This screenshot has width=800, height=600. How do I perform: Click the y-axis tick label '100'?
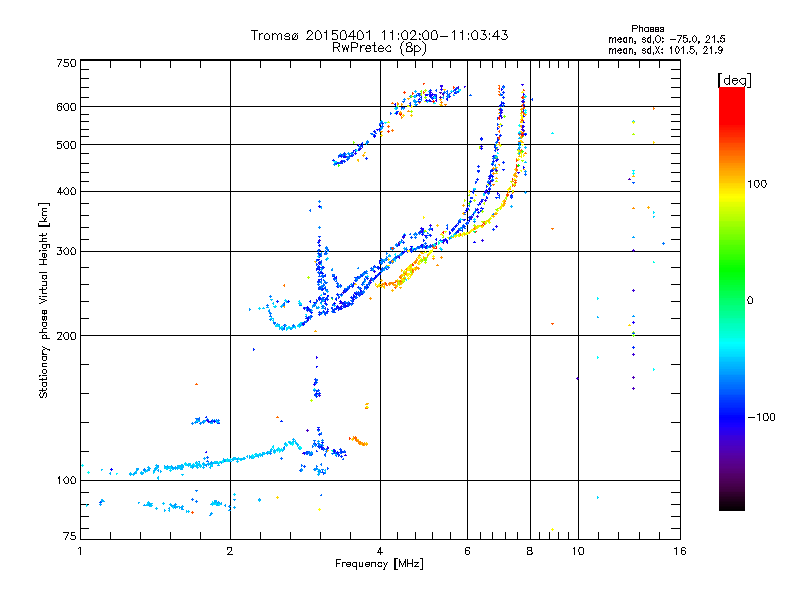coord(66,481)
